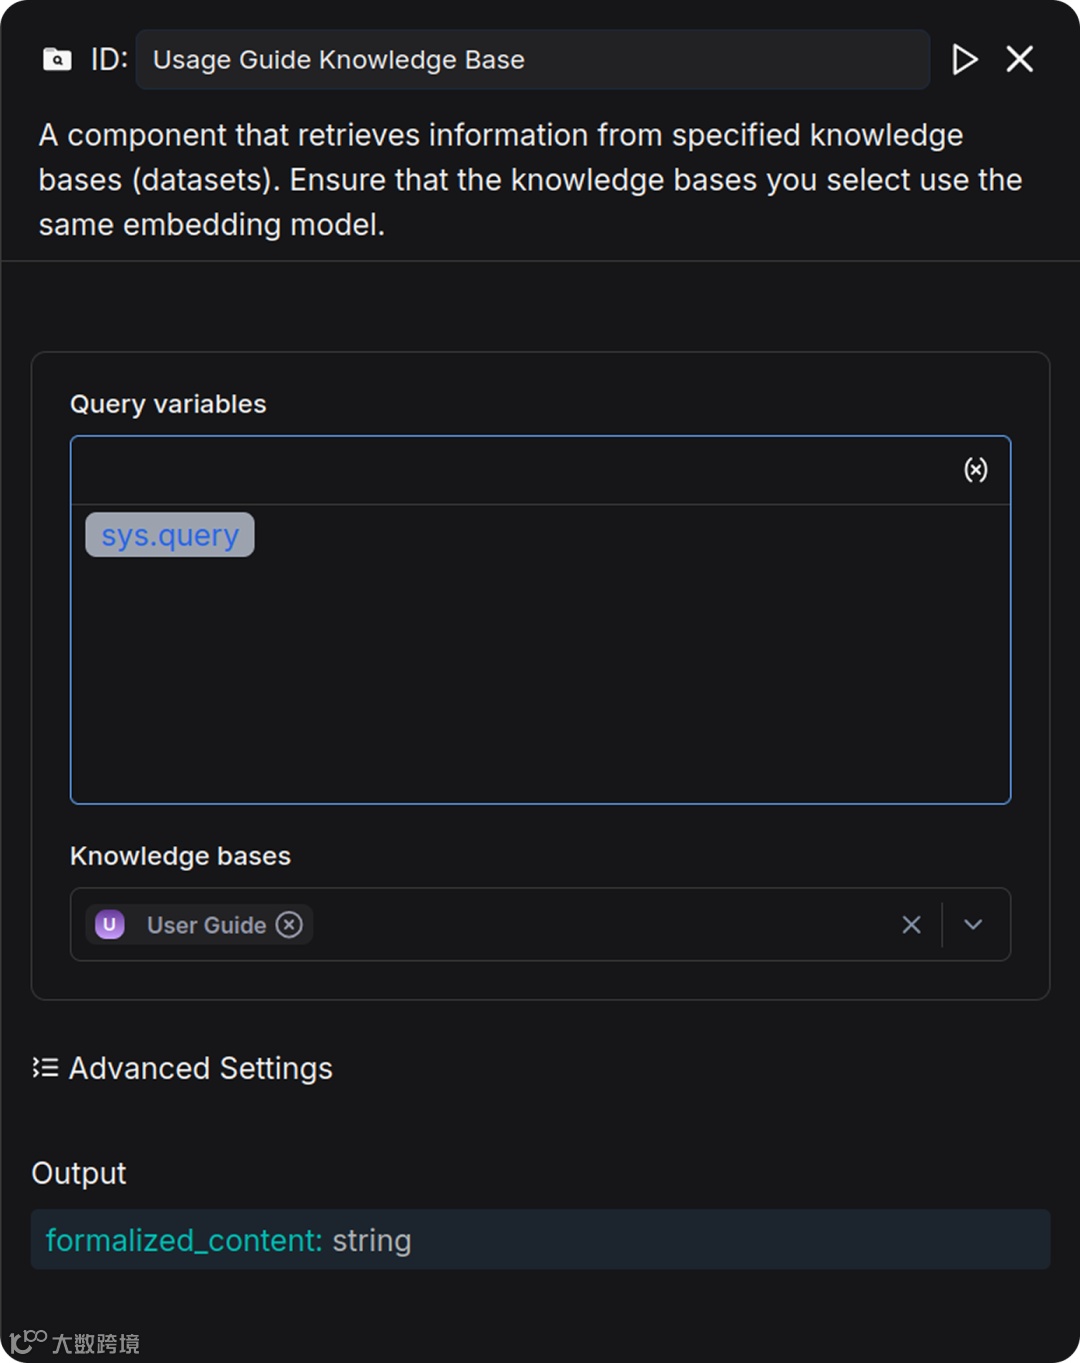Open the variable picker (x) icon

(975, 470)
